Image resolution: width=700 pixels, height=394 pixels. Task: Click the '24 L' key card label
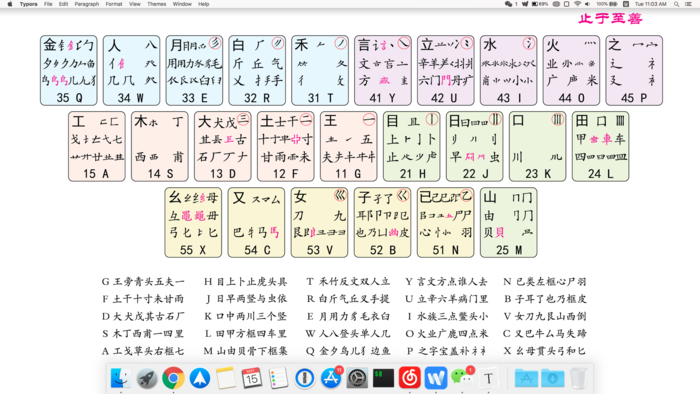click(x=600, y=174)
